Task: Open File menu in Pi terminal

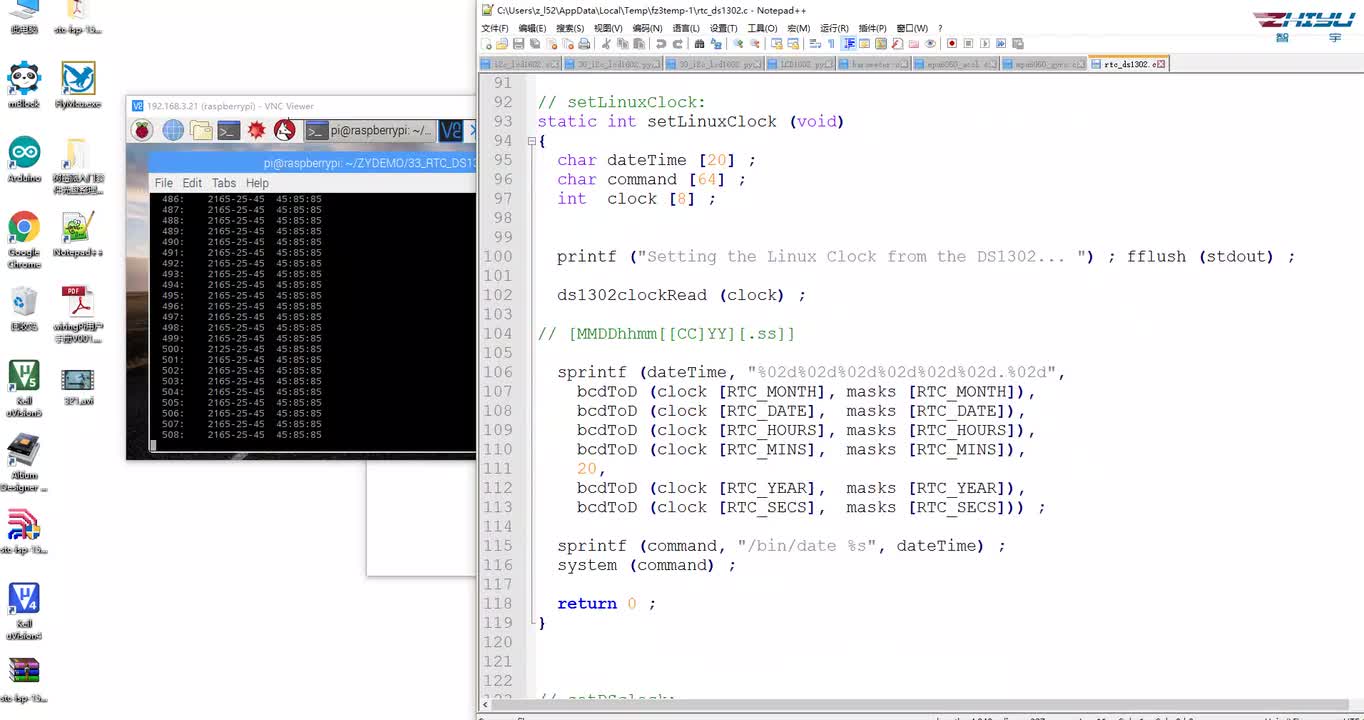Action: pos(164,183)
